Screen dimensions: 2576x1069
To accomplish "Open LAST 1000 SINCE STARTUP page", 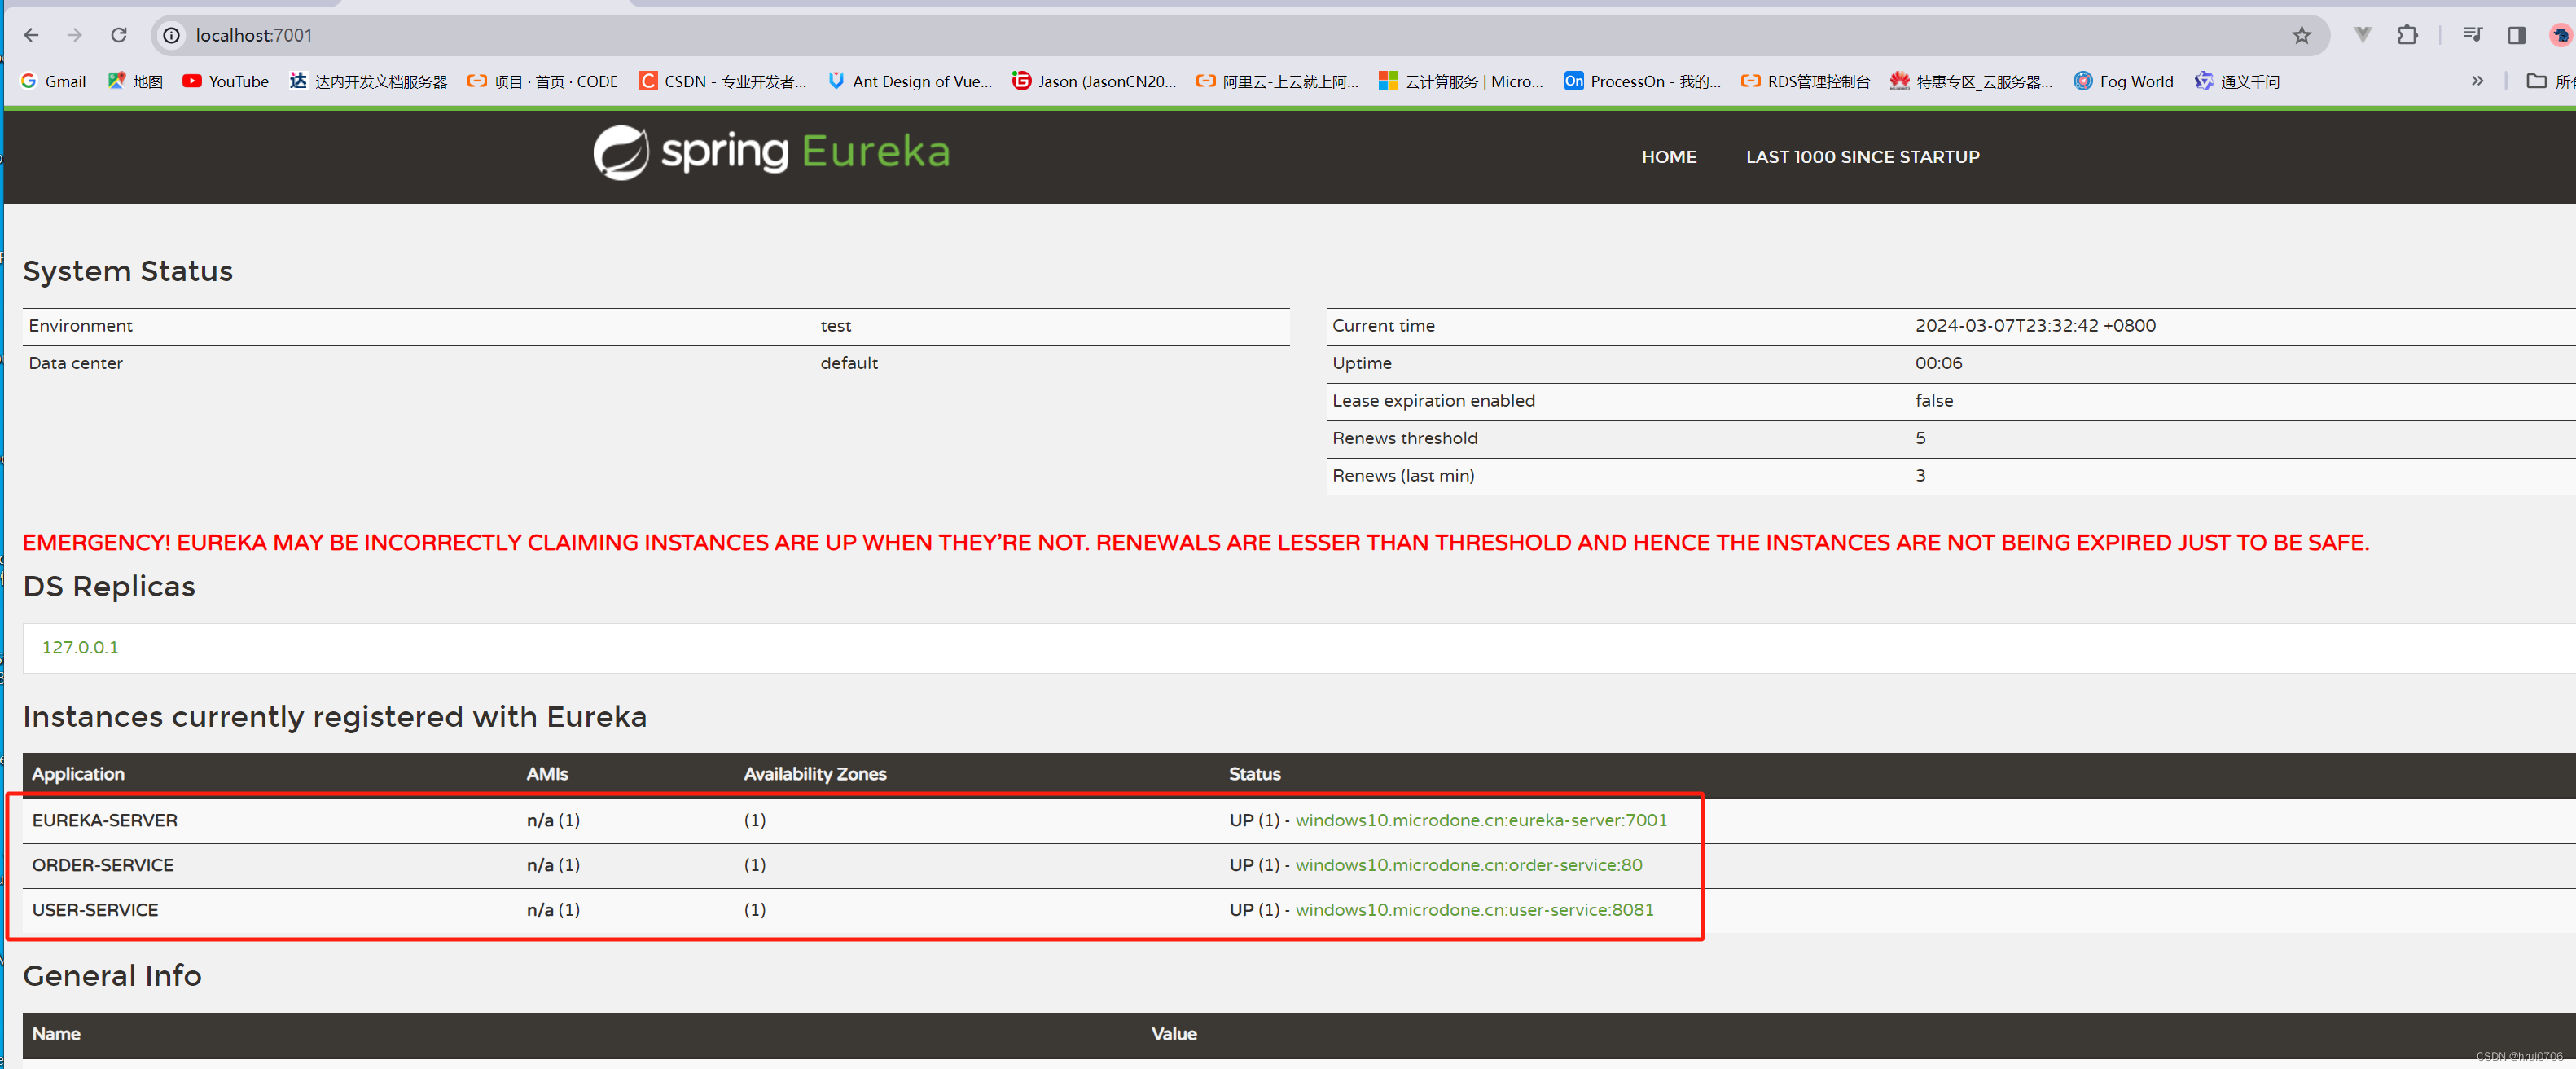I will [x=1862, y=157].
